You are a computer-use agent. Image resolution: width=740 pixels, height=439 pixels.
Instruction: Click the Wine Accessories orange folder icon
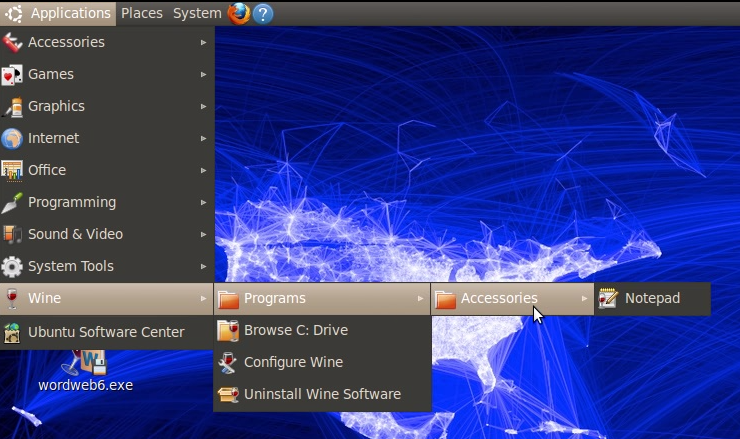pos(445,299)
